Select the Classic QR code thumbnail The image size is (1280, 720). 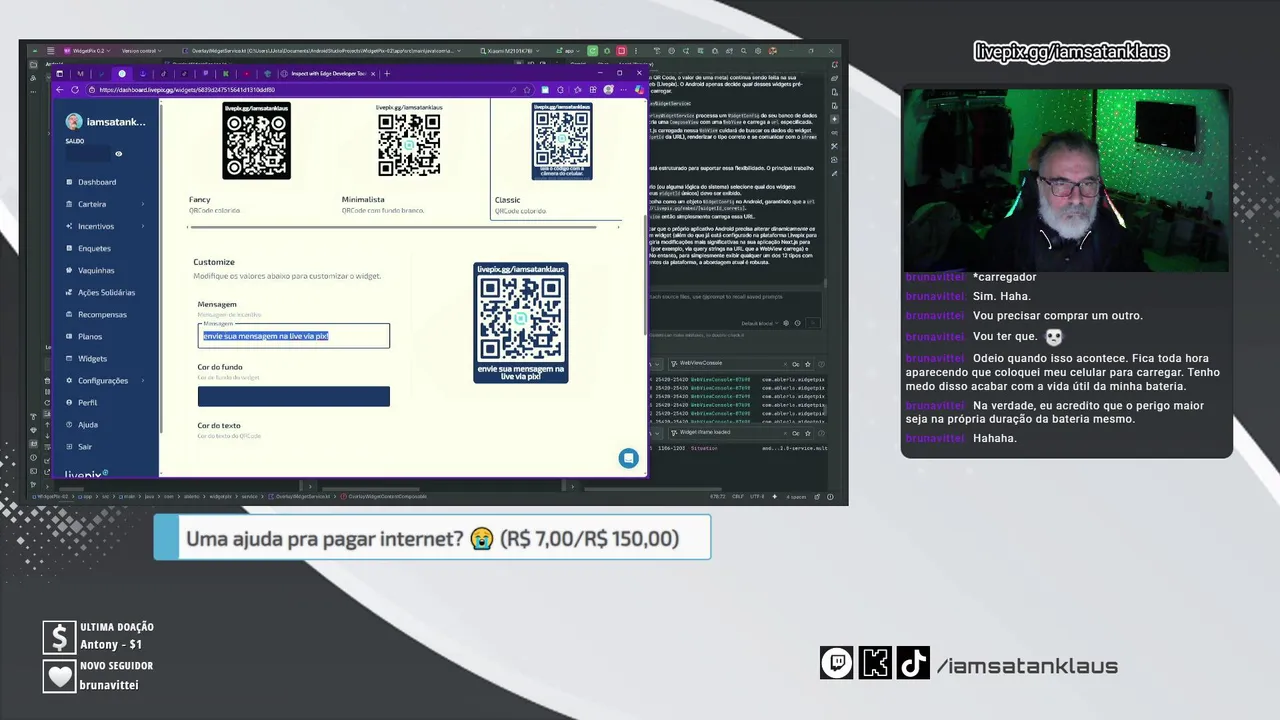(562, 141)
